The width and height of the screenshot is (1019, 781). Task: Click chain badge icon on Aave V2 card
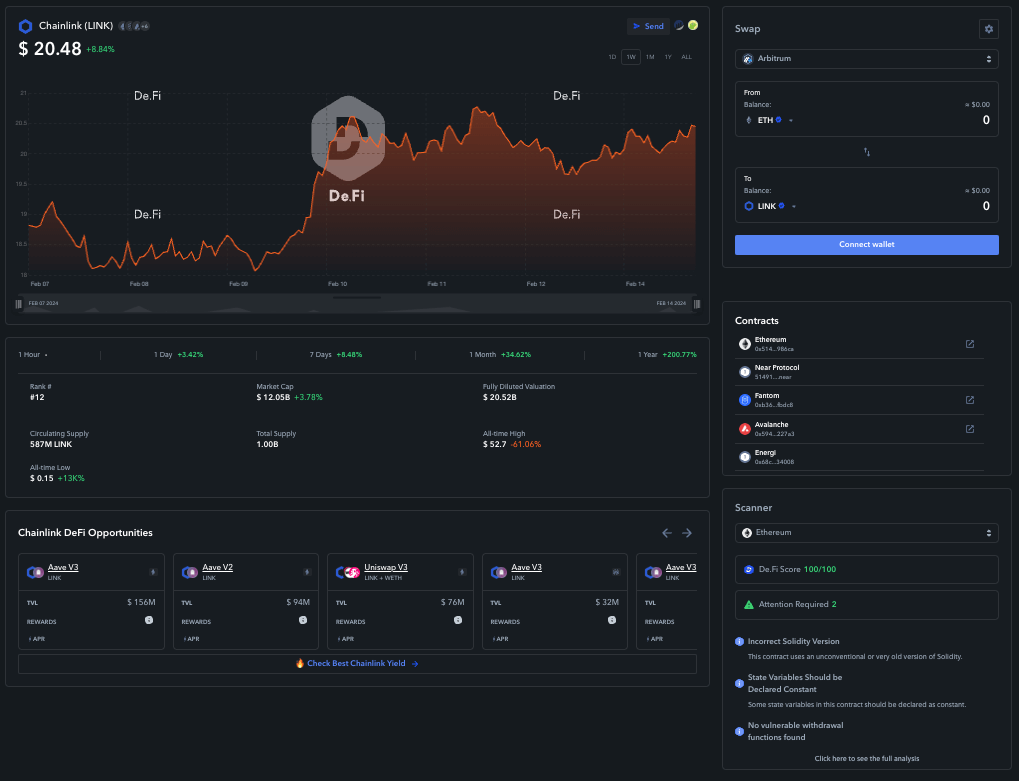click(307, 572)
